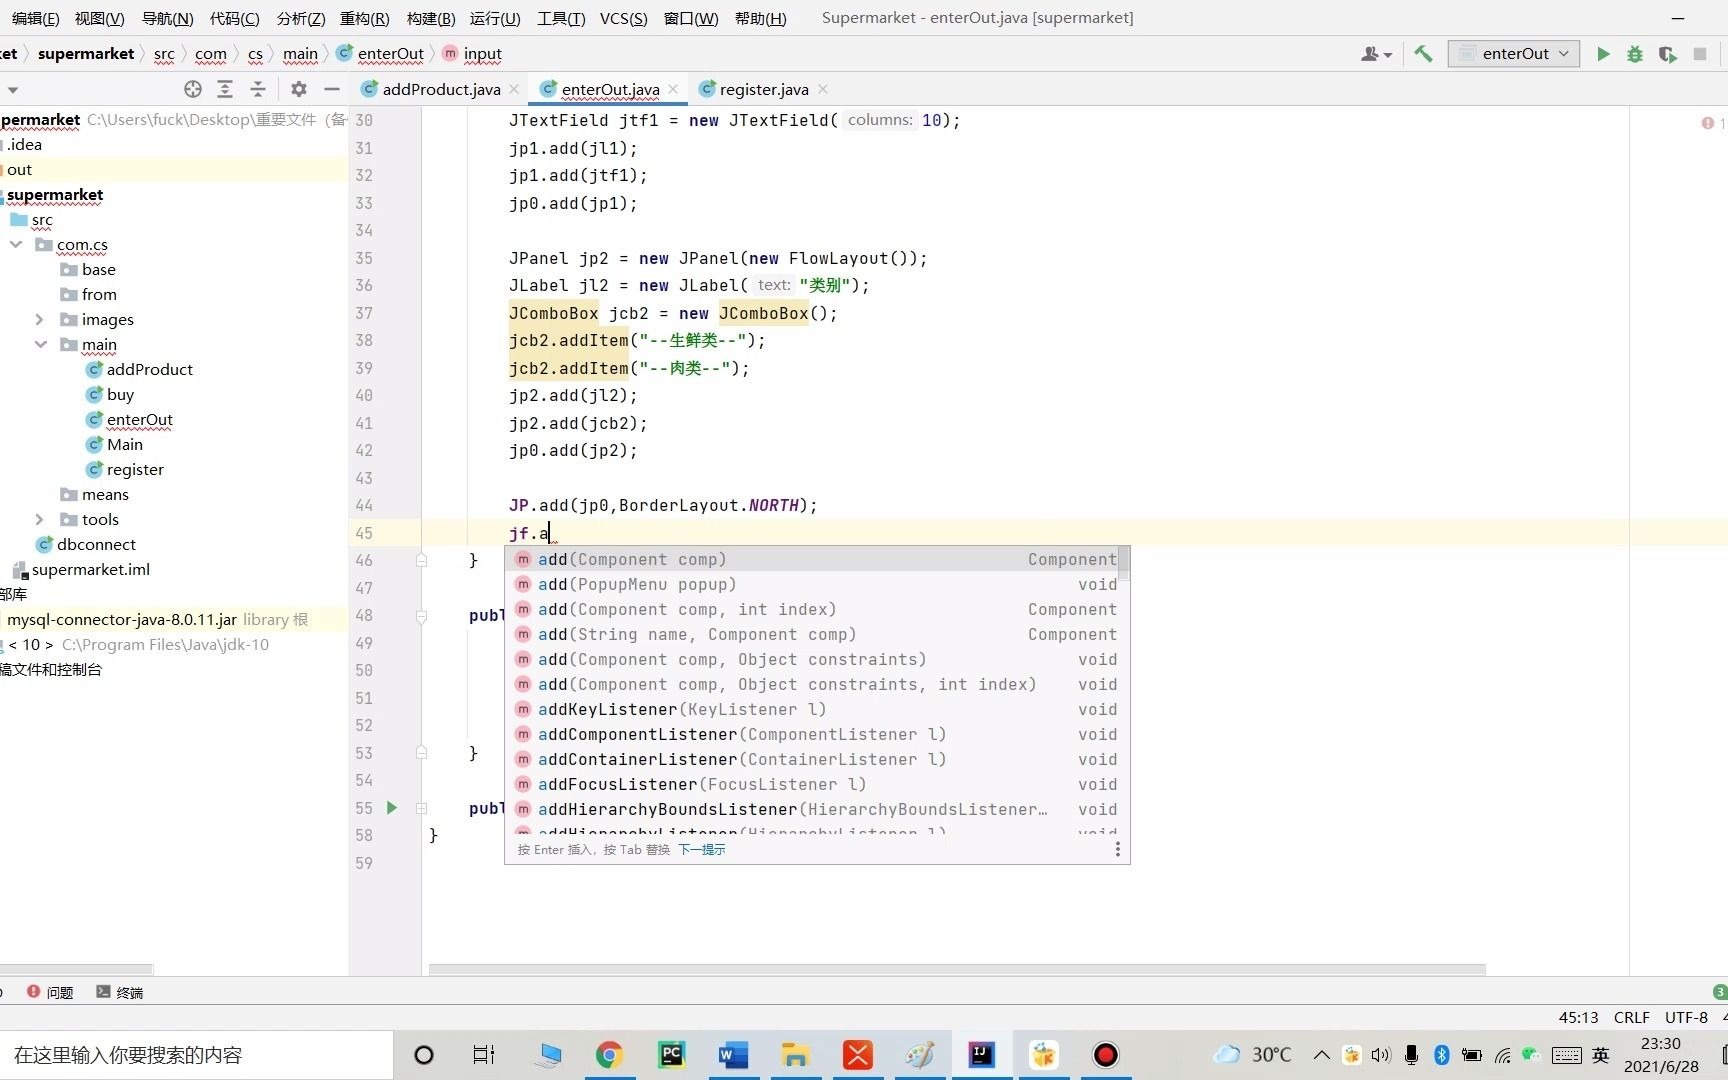Open project panel settings gear

299,89
